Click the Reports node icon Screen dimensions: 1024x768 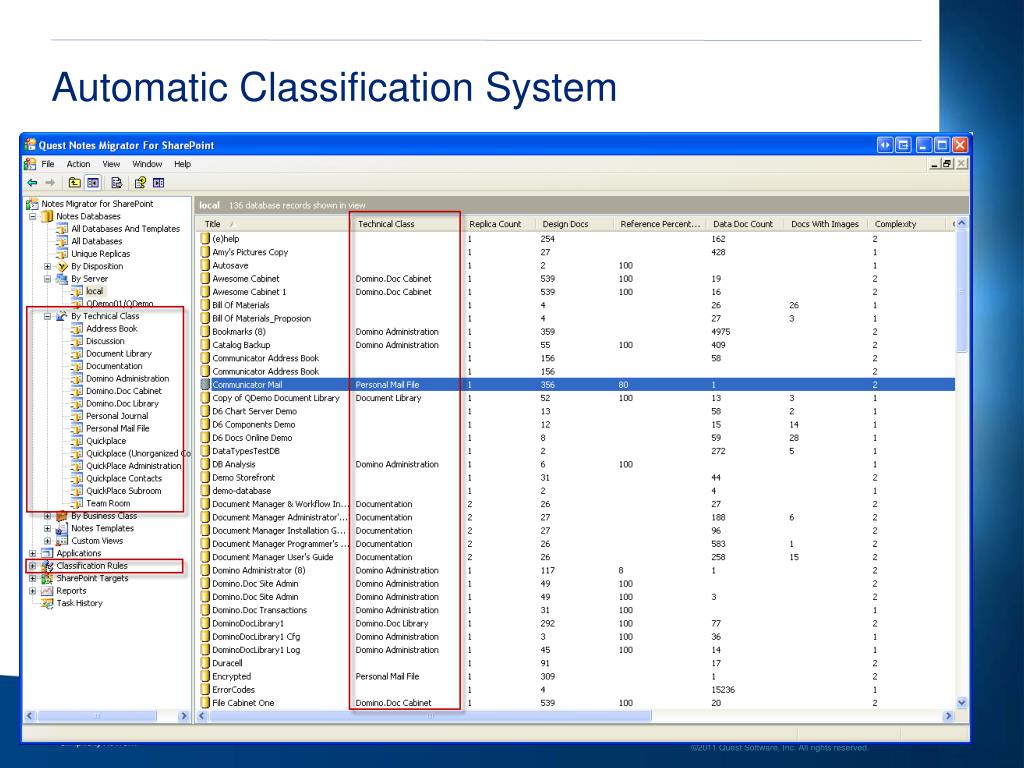pos(47,591)
